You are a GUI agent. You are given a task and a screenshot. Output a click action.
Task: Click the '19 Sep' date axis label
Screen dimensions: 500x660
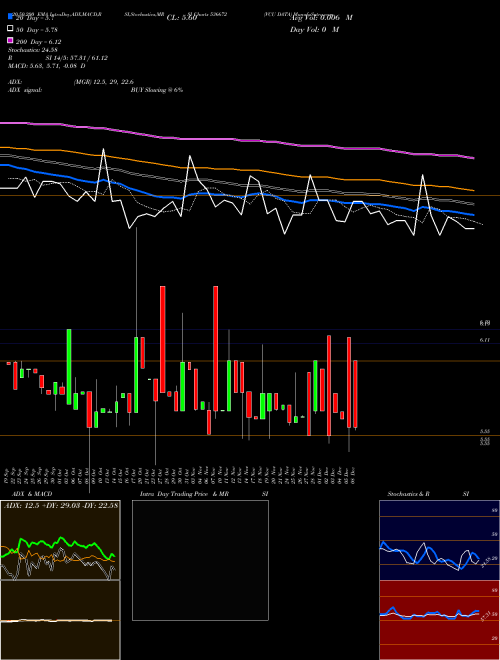click(x=8, y=475)
